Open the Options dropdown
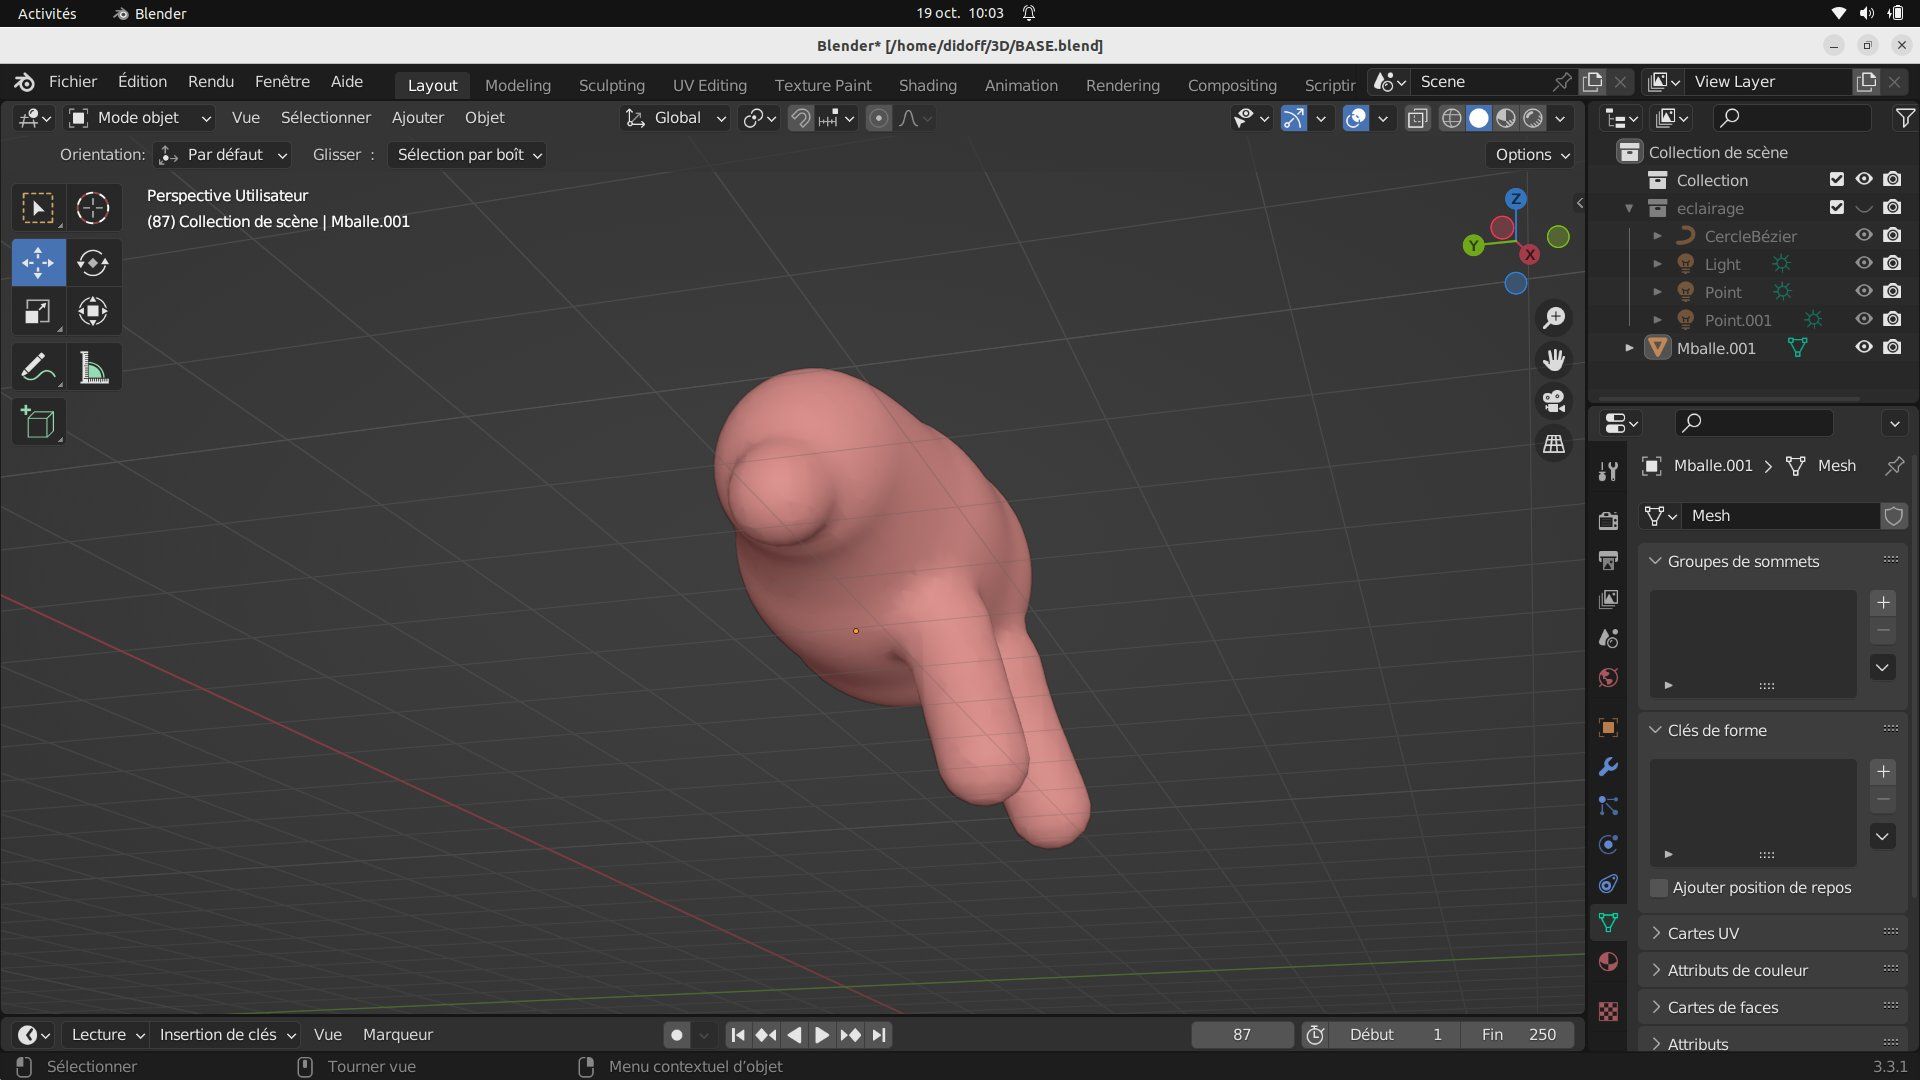Image resolution: width=1920 pixels, height=1080 pixels. (x=1530, y=155)
